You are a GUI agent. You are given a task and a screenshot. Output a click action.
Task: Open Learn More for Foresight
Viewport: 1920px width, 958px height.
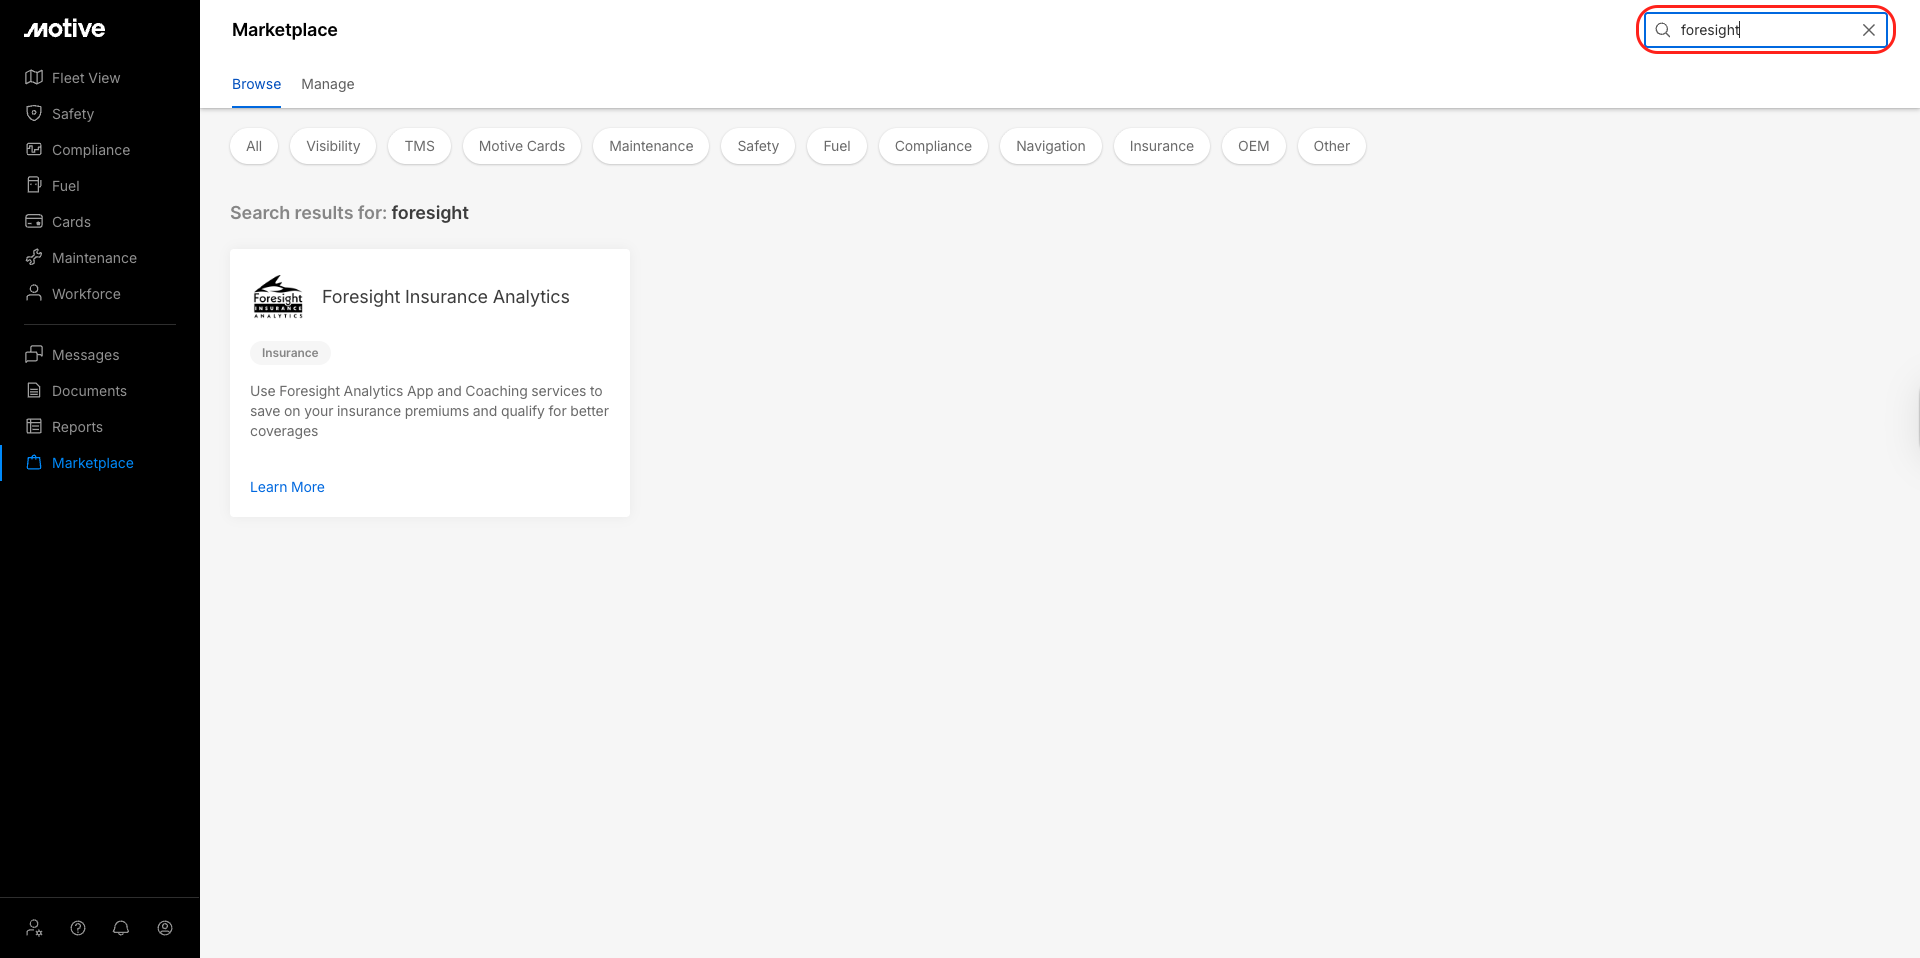[x=287, y=487]
